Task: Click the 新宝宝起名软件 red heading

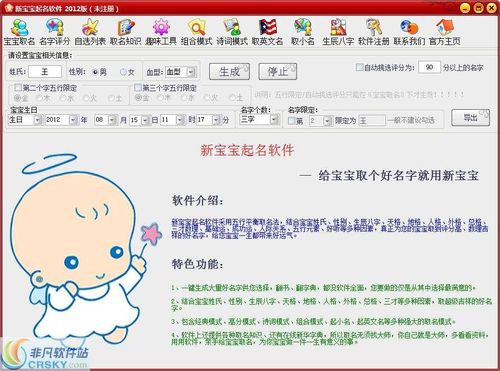Action: point(247,150)
